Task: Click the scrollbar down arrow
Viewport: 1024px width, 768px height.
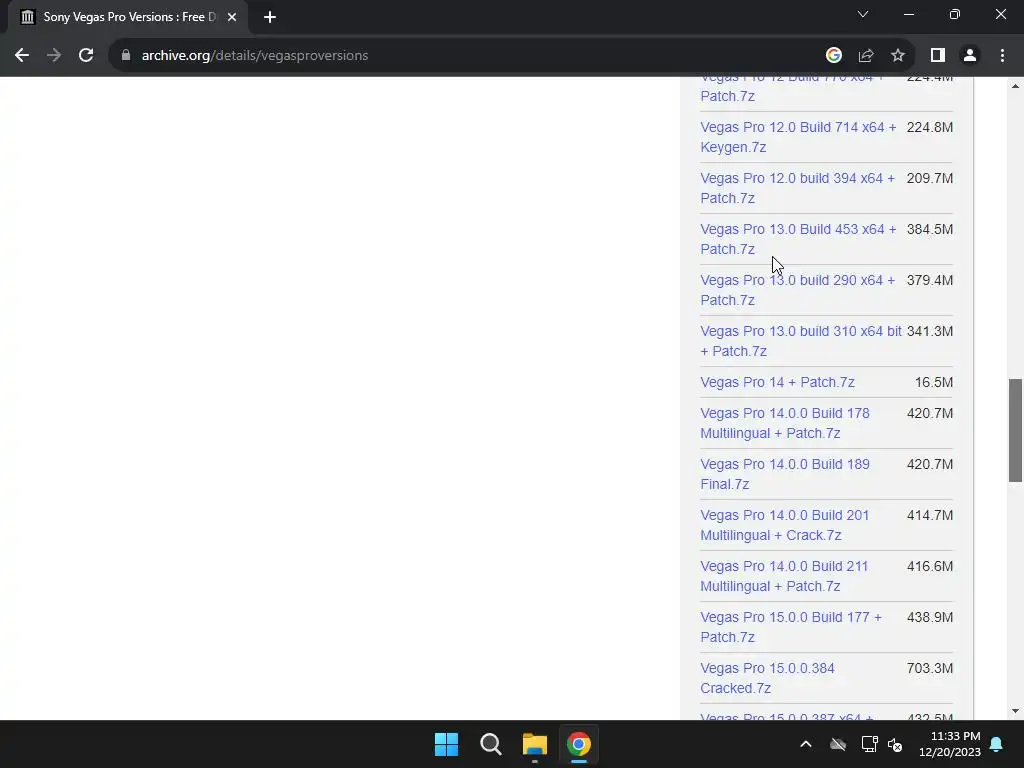Action: click(1015, 711)
